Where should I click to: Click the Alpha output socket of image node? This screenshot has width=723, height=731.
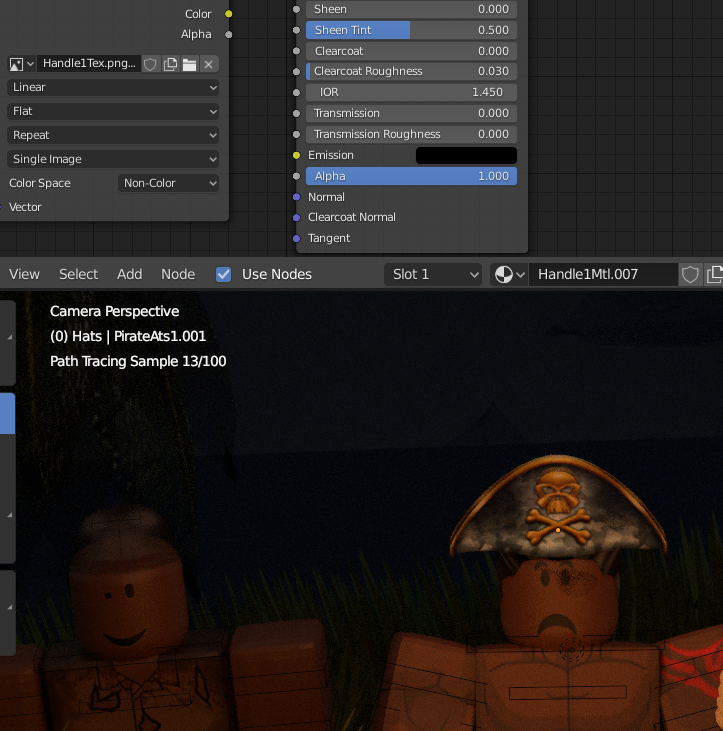click(228, 34)
